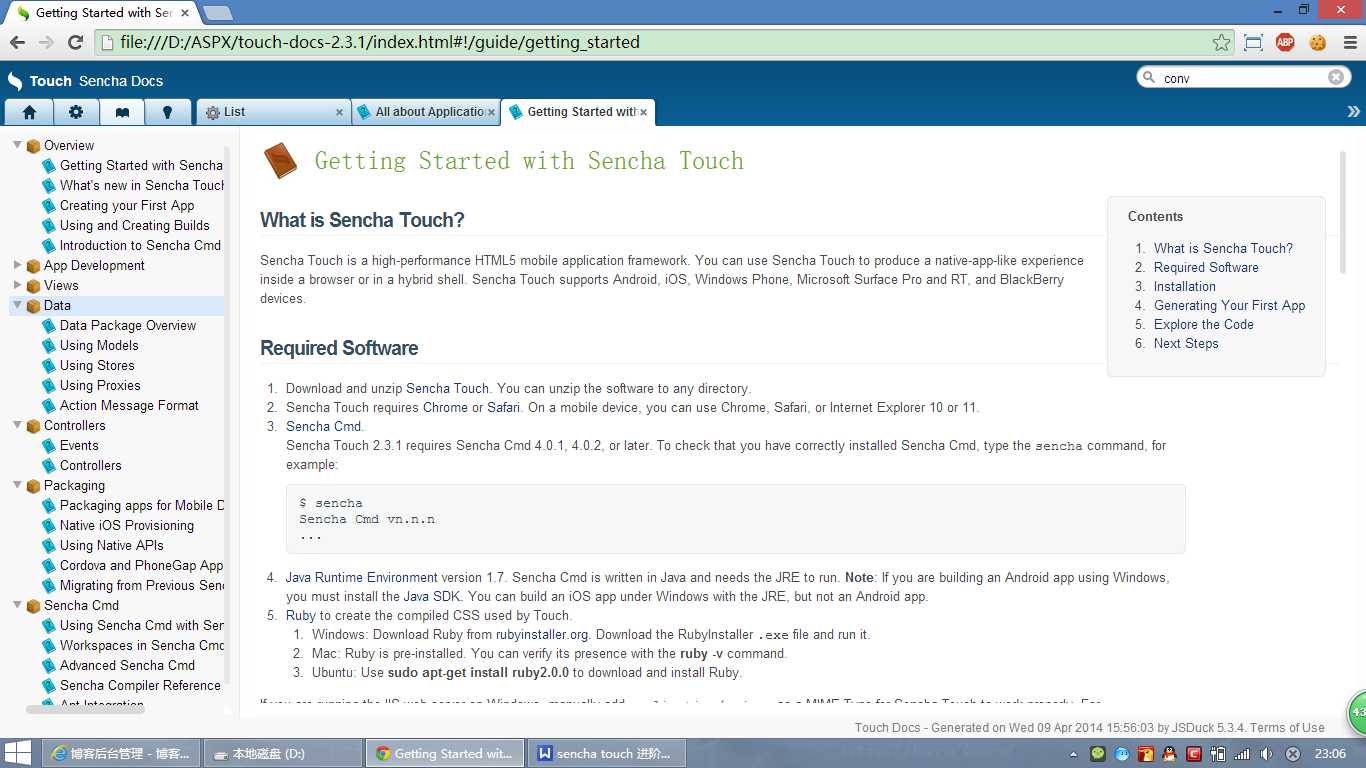Open the Home tab icon
The image size is (1366, 768).
click(29, 112)
